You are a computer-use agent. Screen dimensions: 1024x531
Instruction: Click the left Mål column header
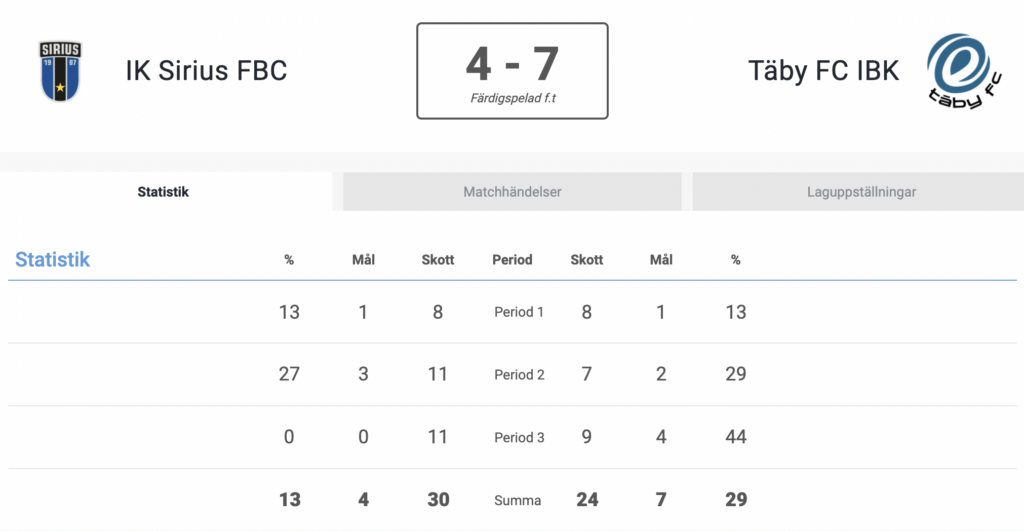point(363,259)
